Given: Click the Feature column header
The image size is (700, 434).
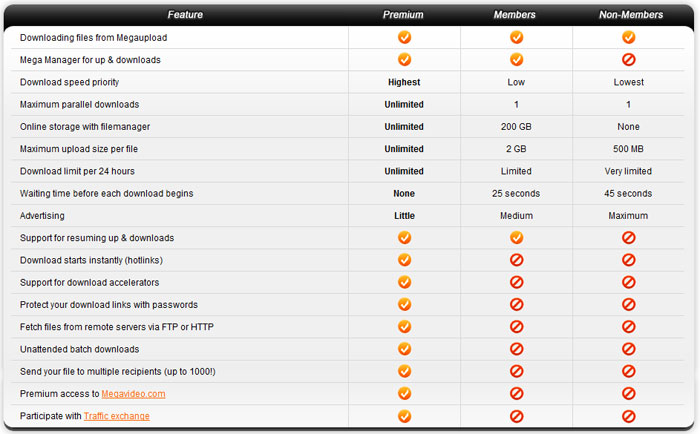Looking at the screenshot, I should point(185,15).
